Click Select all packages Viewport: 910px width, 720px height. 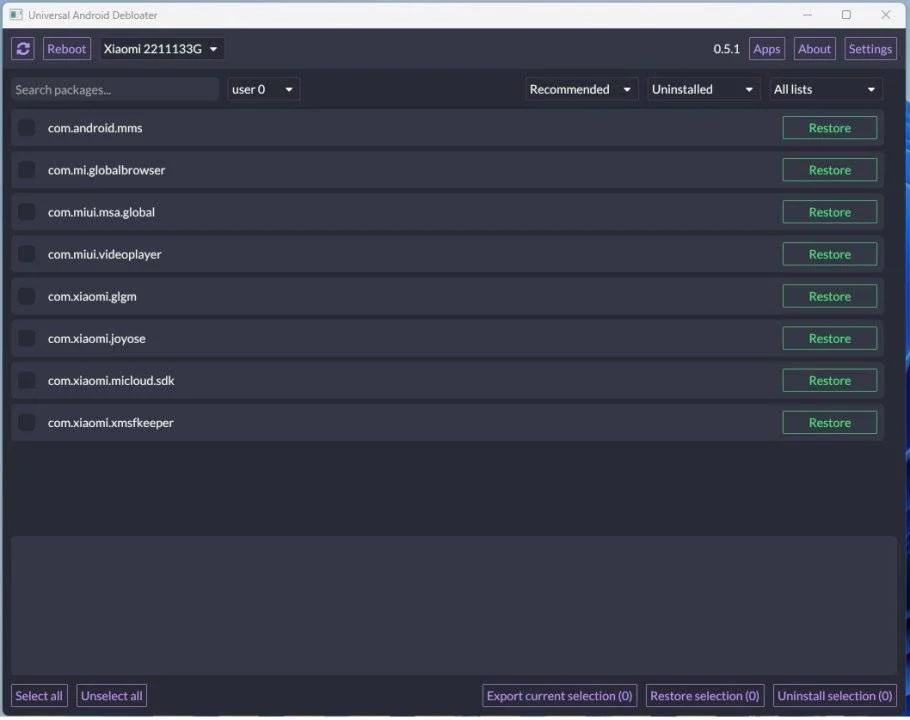pyautogui.click(x=39, y=696)
